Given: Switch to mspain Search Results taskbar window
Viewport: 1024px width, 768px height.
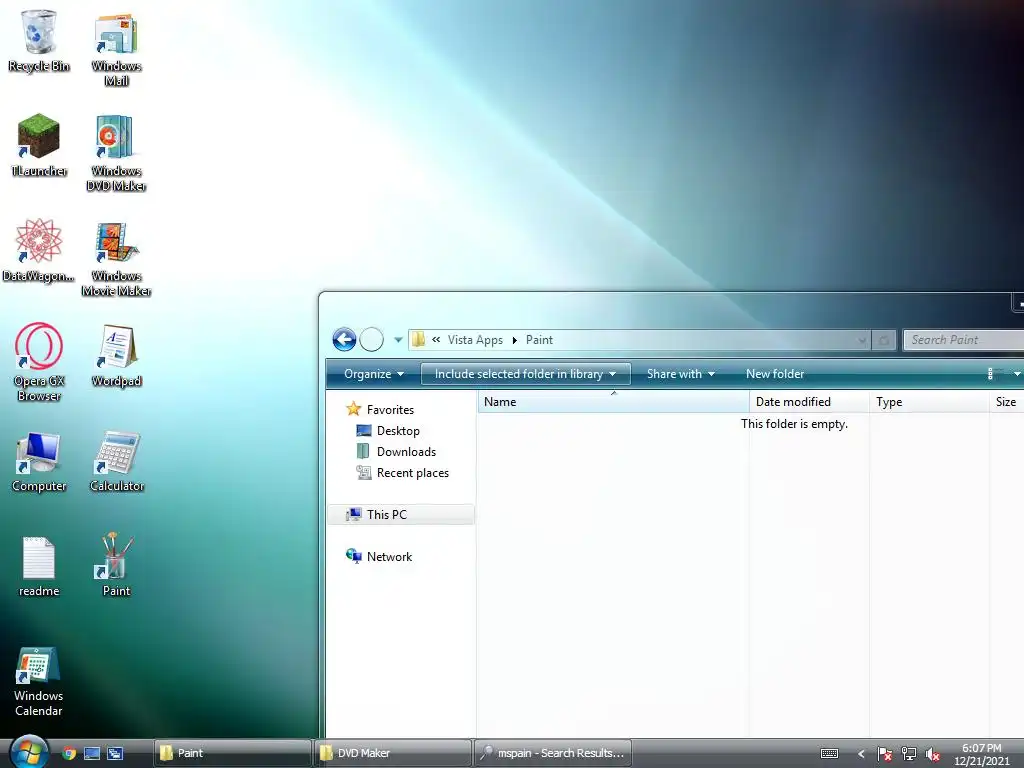Looking at the screenshot, I should (x=553, y=753).
